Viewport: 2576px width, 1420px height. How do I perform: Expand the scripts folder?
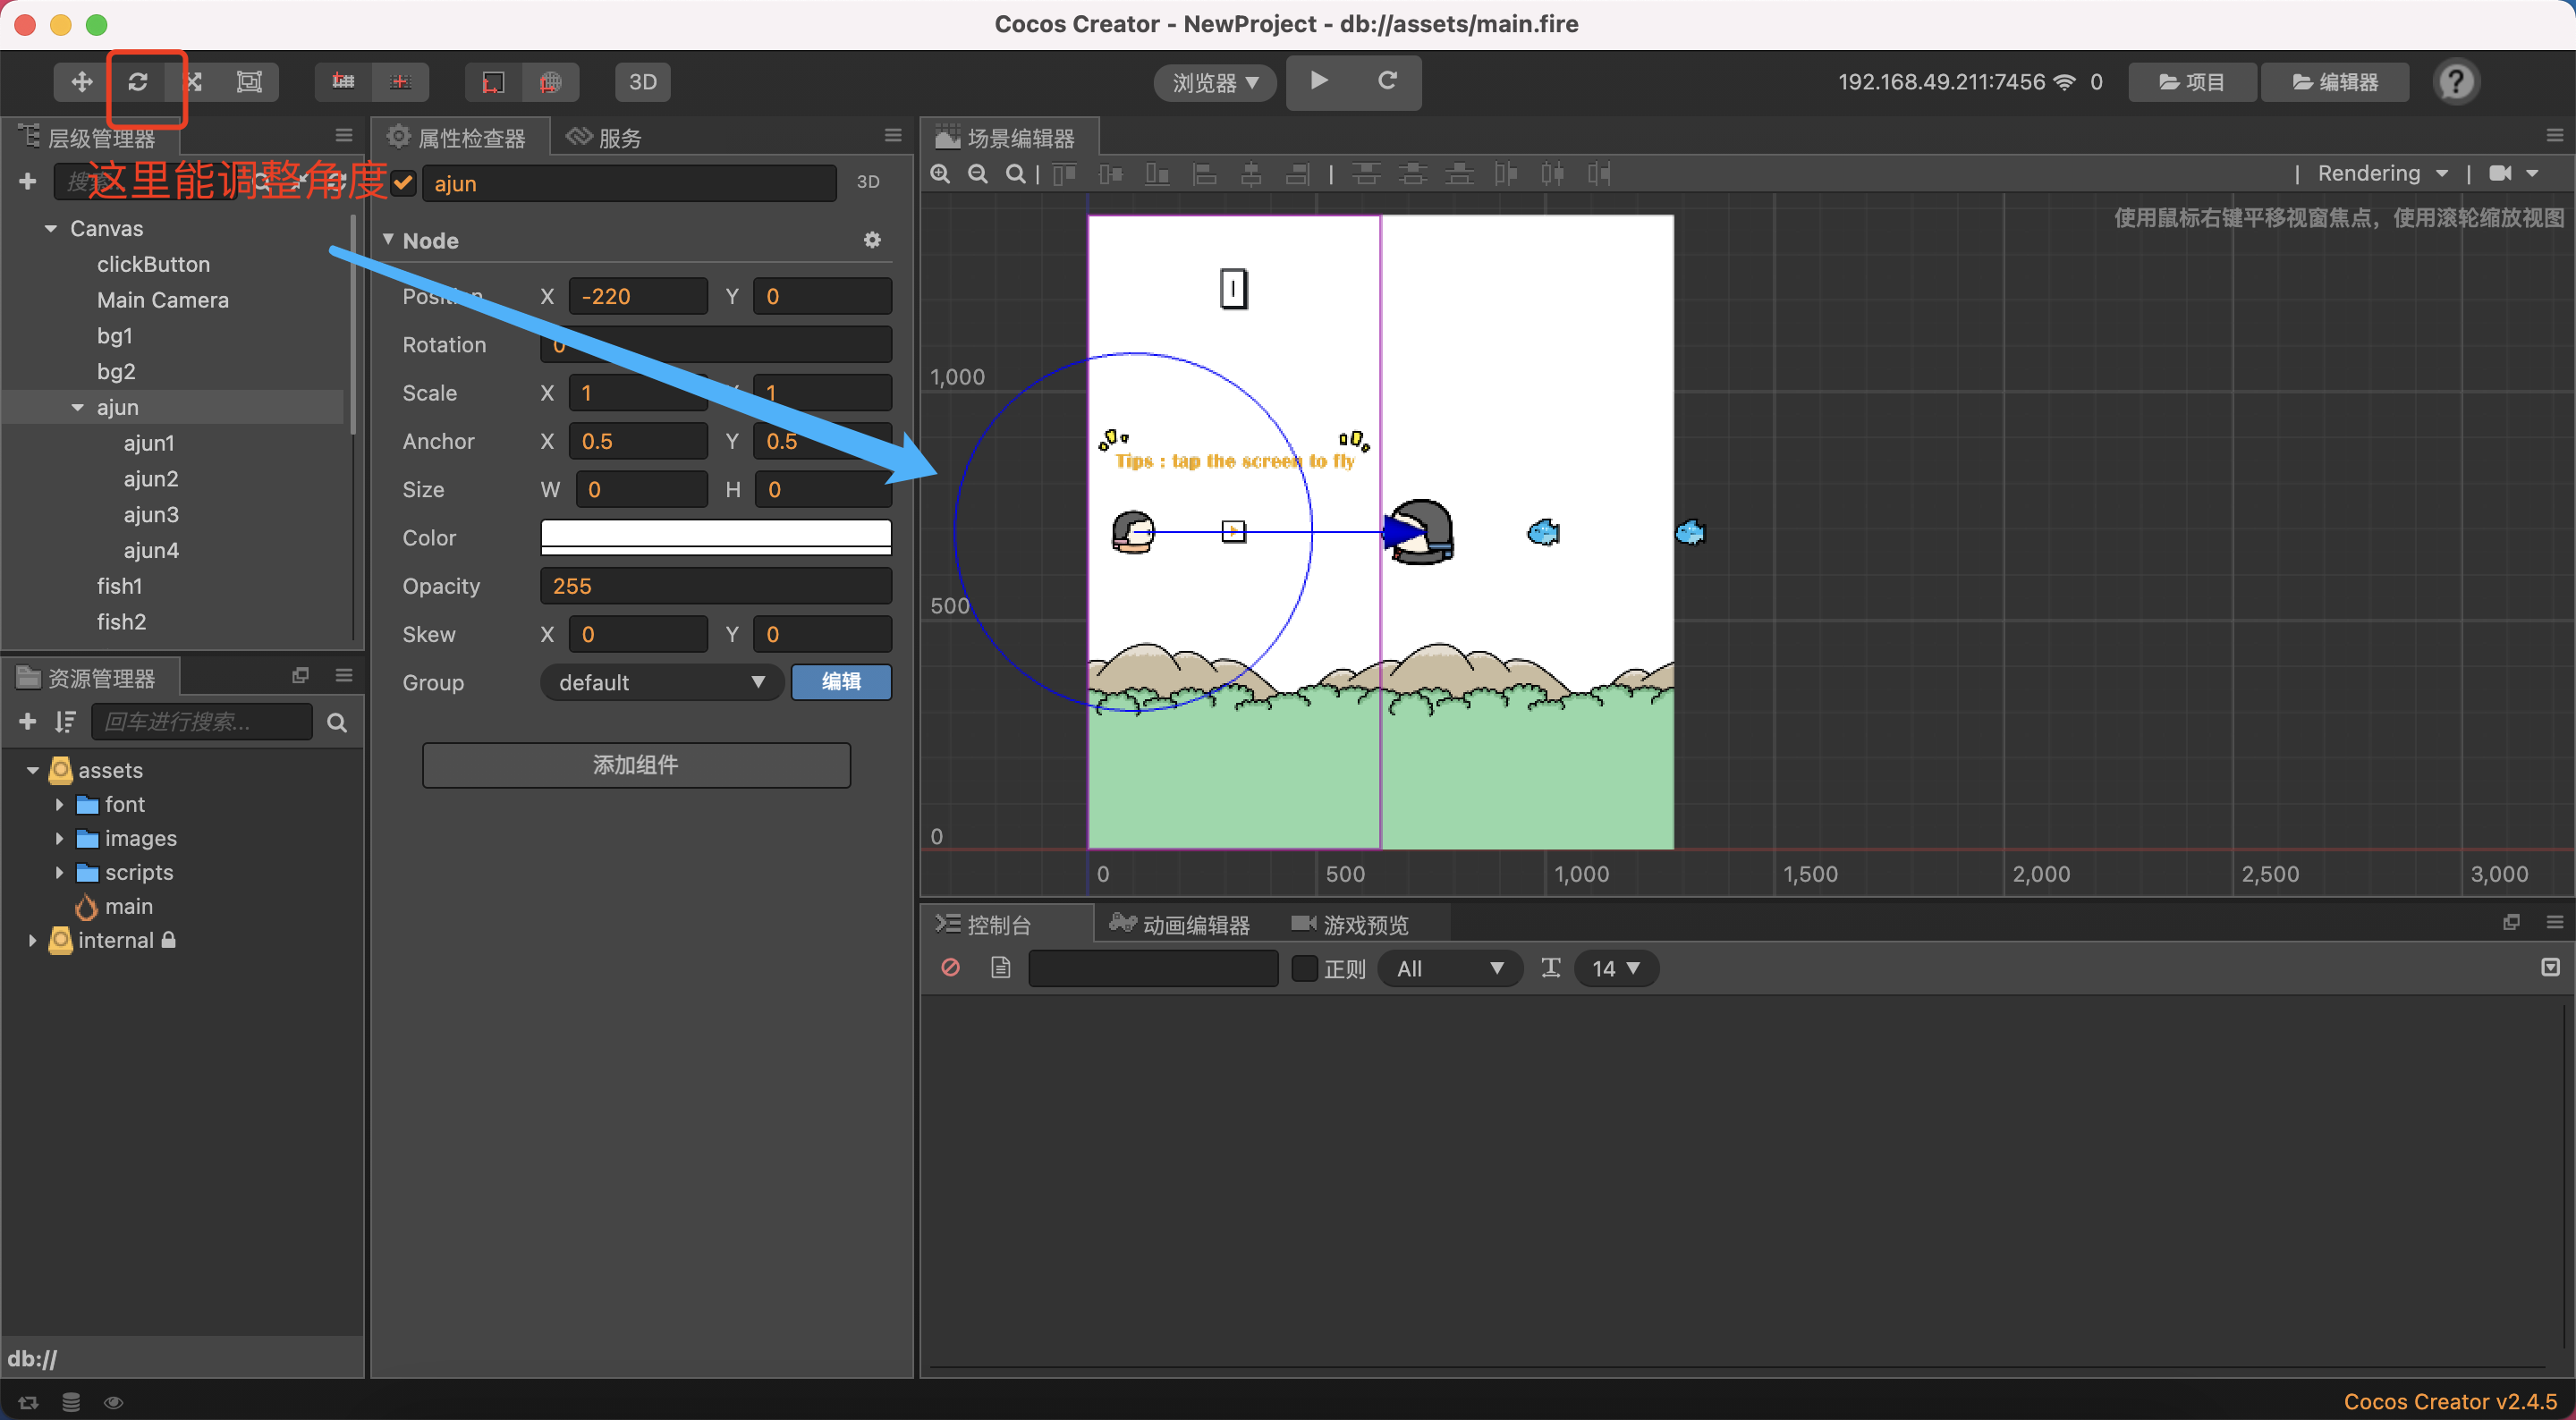58,872
